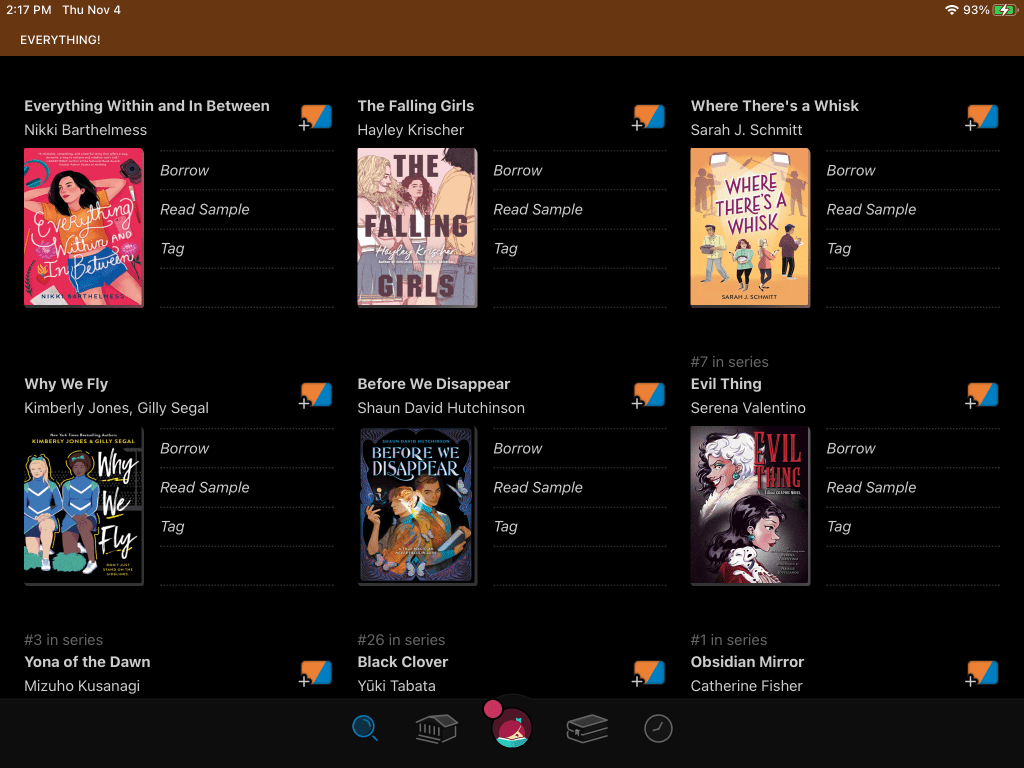The height and width of the screenshot is (768, 1024).
Task: Tap the tag-plus icon for Why We Fly
Action: (315, 396)
